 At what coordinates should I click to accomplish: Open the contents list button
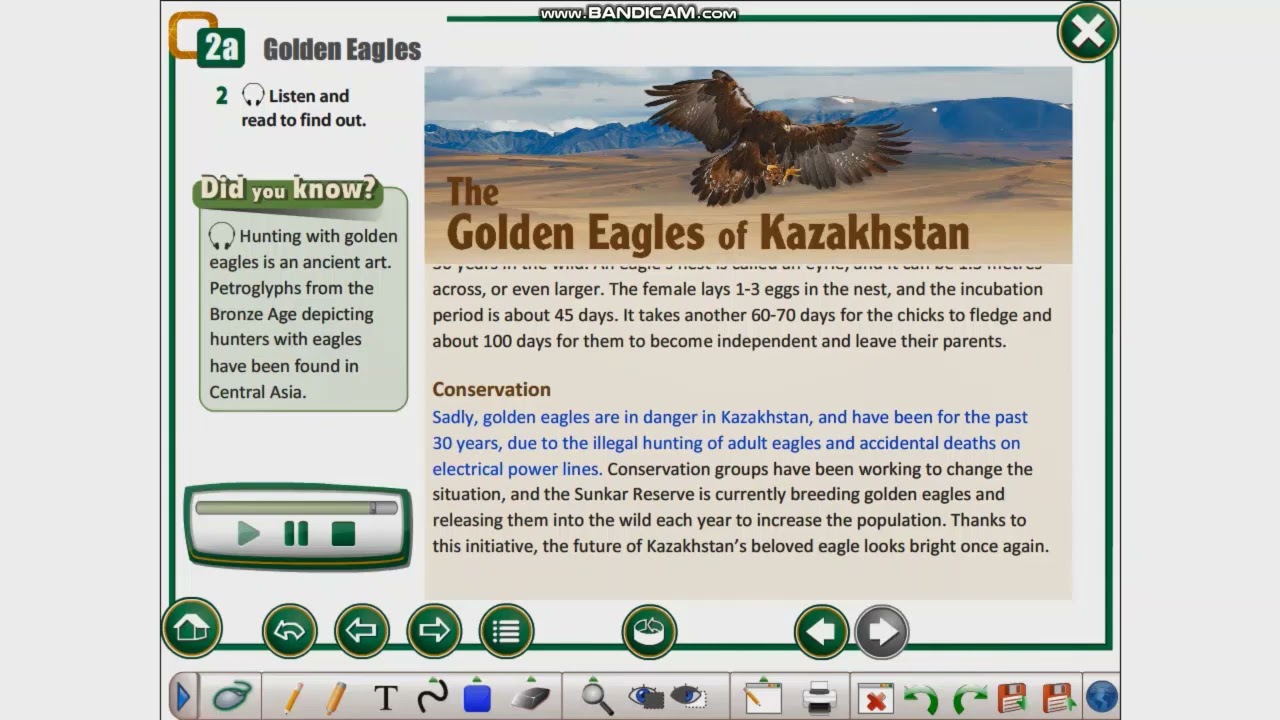click(x=507, y=631)
